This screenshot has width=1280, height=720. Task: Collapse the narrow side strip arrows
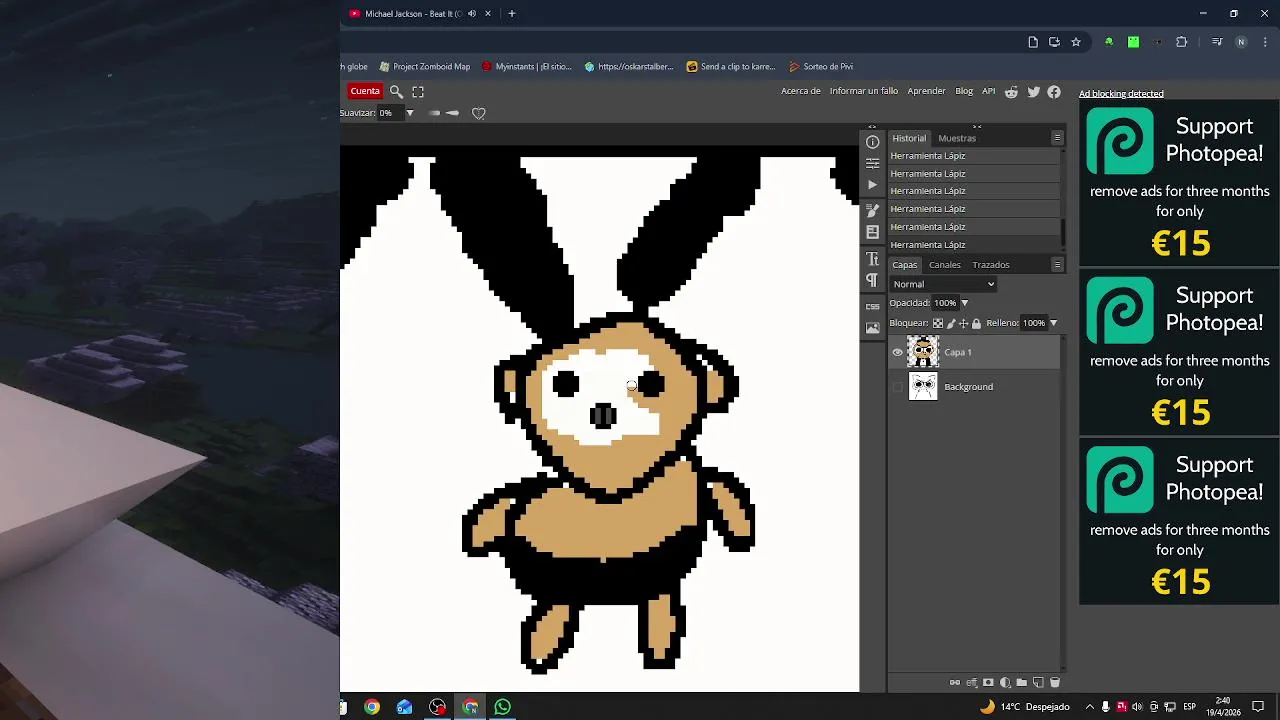pyautogui.click(x=872, y=127)
